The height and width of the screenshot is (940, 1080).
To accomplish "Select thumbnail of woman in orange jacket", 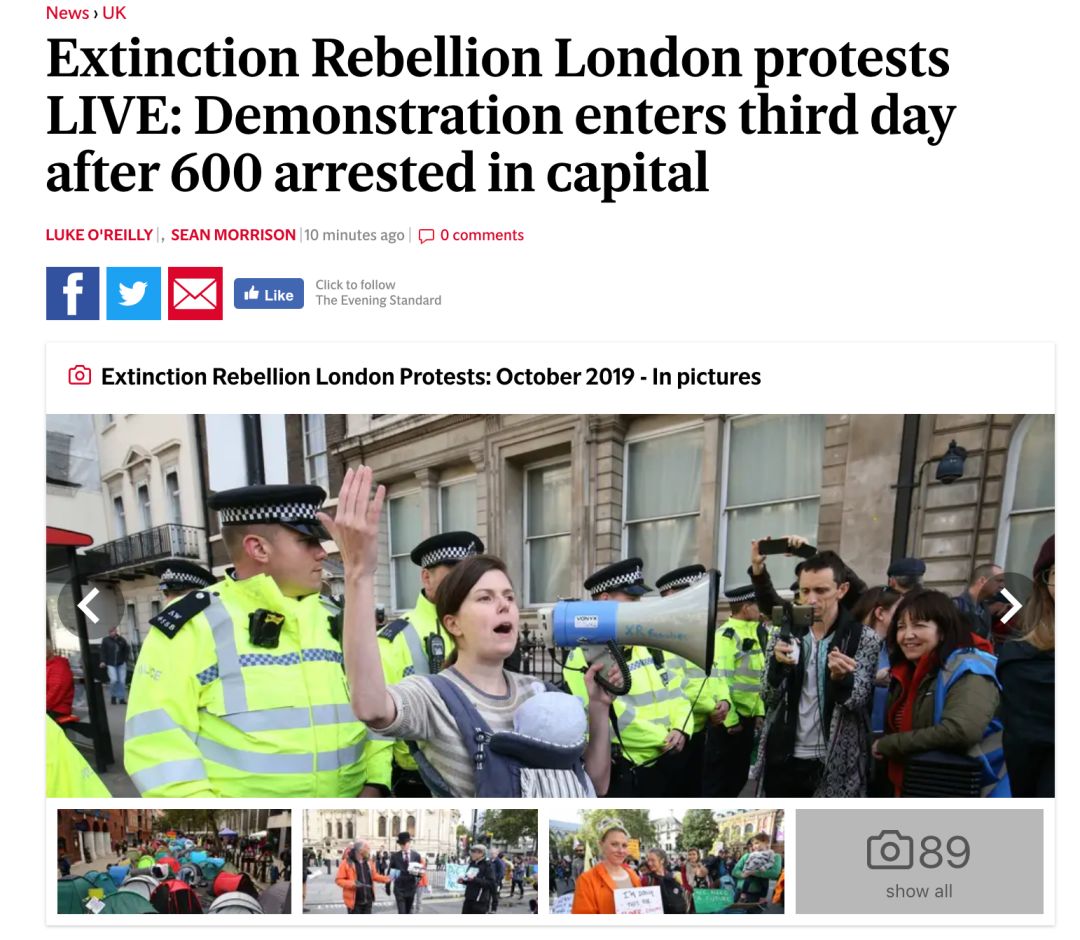I will [667, 861].
